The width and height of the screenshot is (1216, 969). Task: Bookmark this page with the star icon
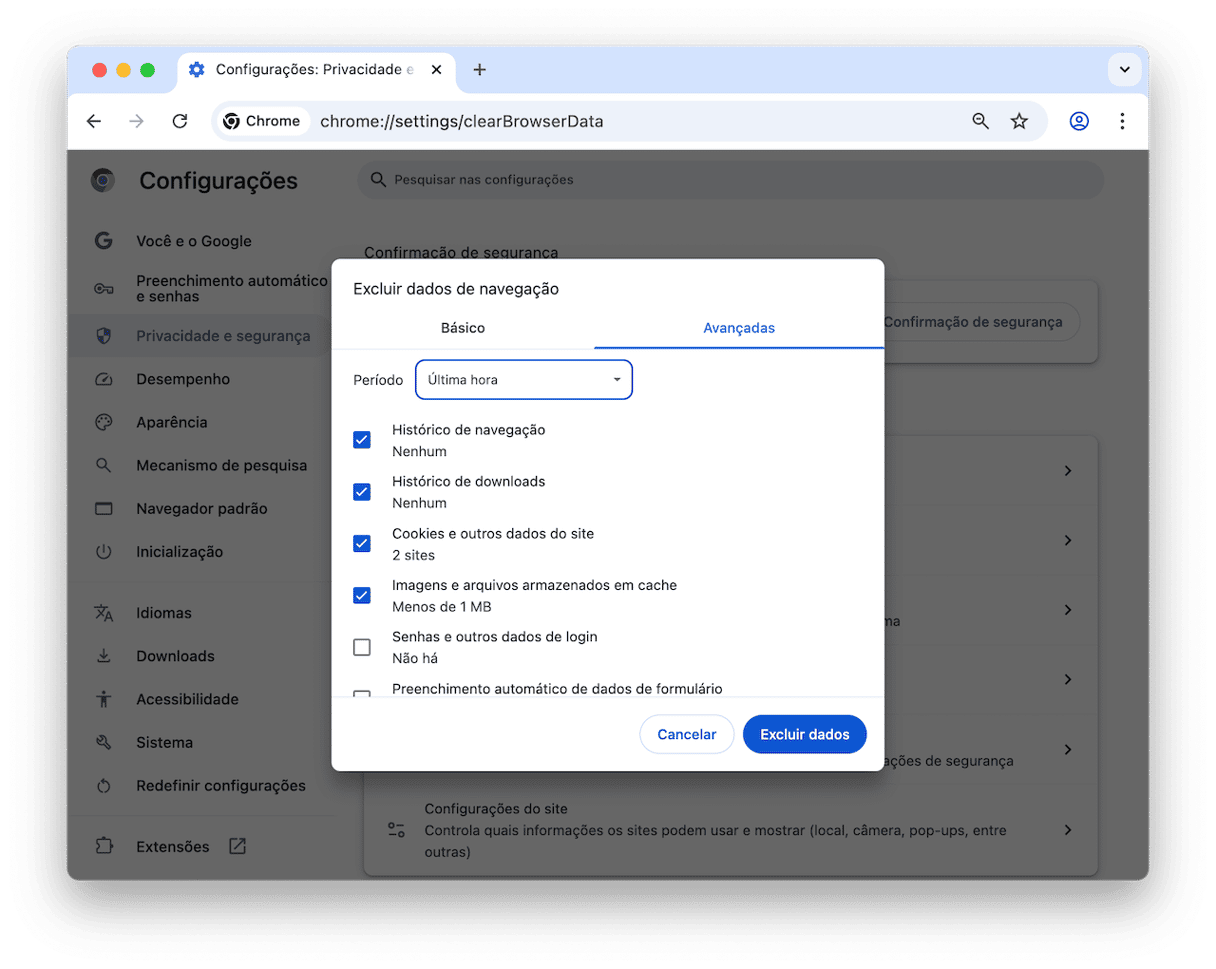click(x=1019, y=121)
